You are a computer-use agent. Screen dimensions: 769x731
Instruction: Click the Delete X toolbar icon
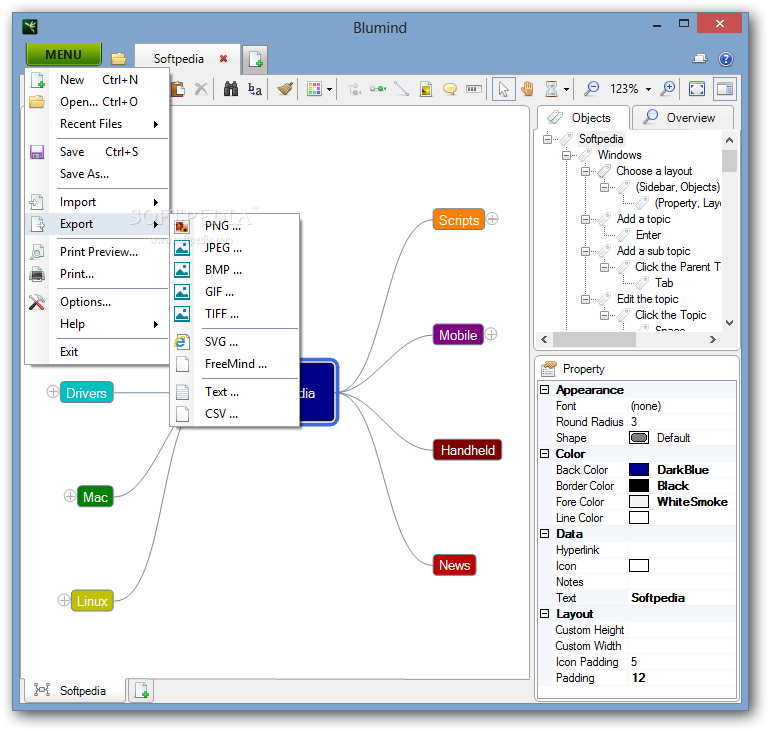pyautogui.click(x=201, y=89)
